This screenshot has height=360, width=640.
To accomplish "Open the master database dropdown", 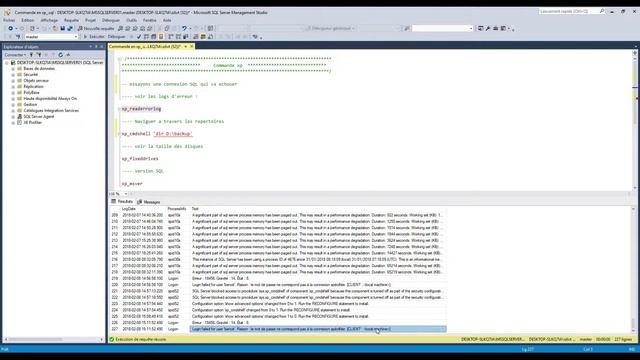I will click(x=76, y=37).
